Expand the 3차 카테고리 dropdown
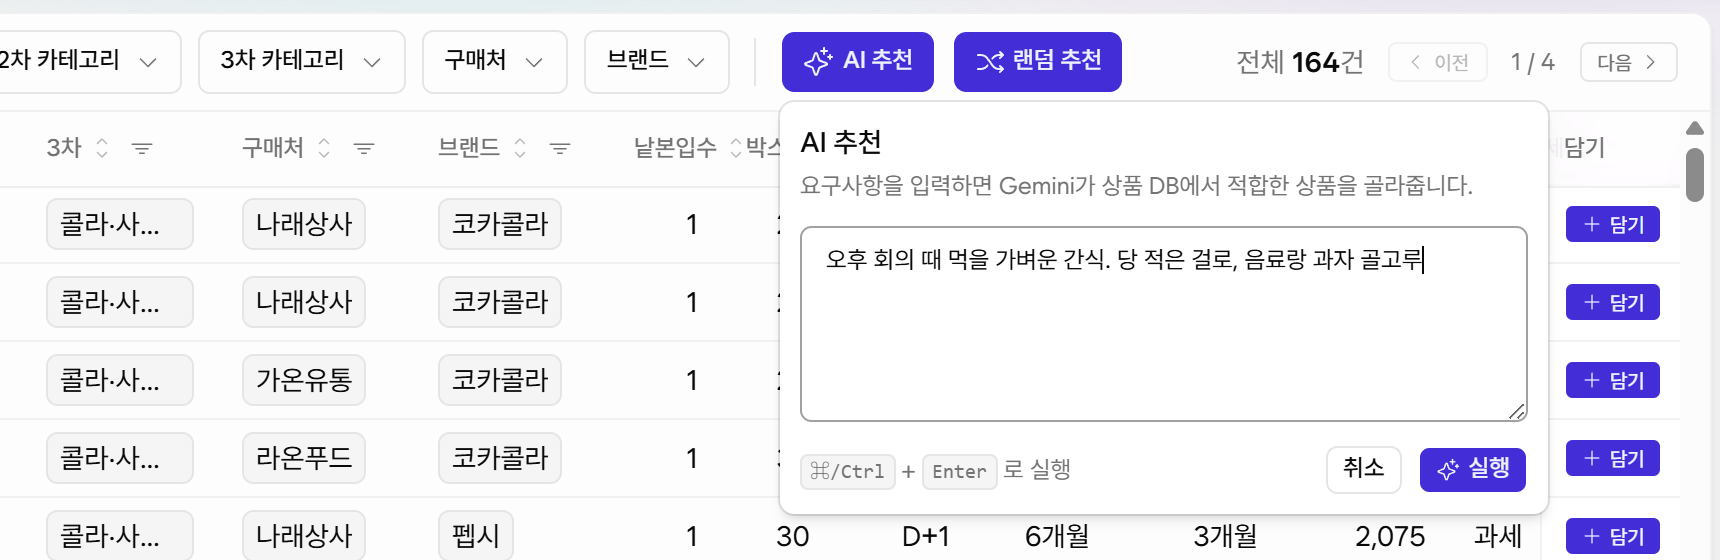This screenshot has width=1720, height=560. 302,62
